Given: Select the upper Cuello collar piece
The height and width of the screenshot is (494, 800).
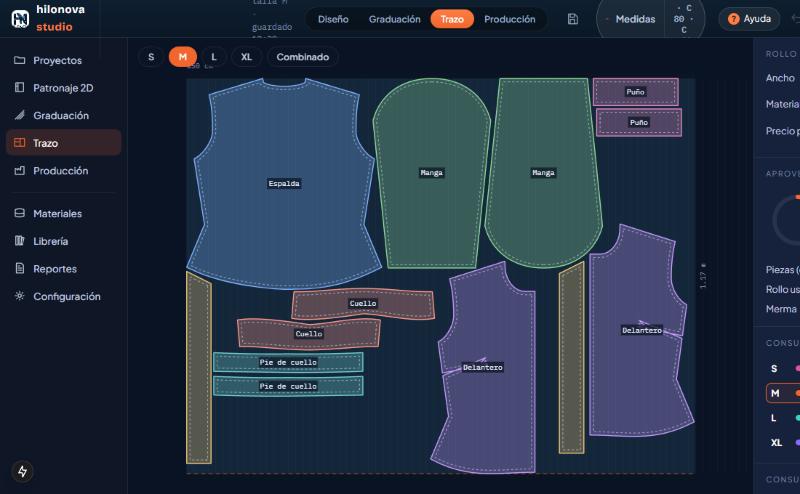Looking at the screenshot, I should pyautogui.click(x=363, y=304).
